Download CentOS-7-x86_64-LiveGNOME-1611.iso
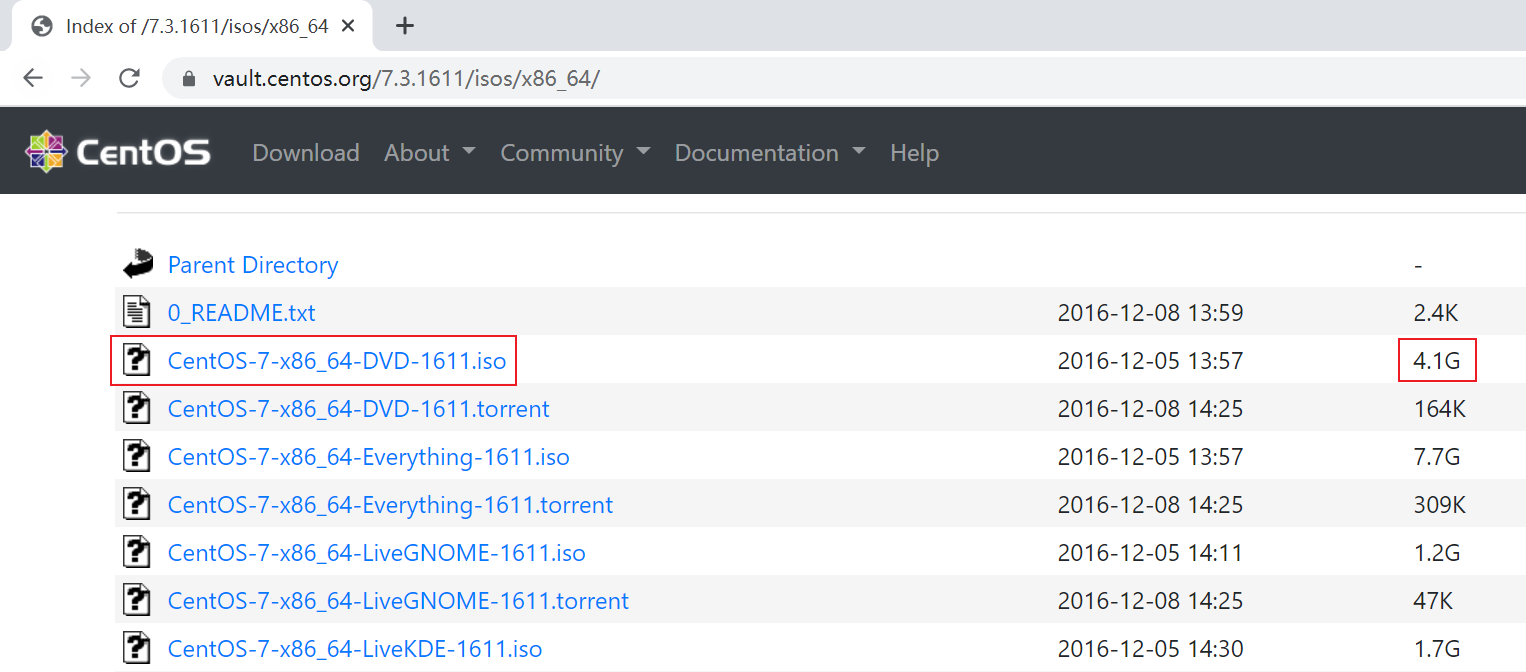 377,553
